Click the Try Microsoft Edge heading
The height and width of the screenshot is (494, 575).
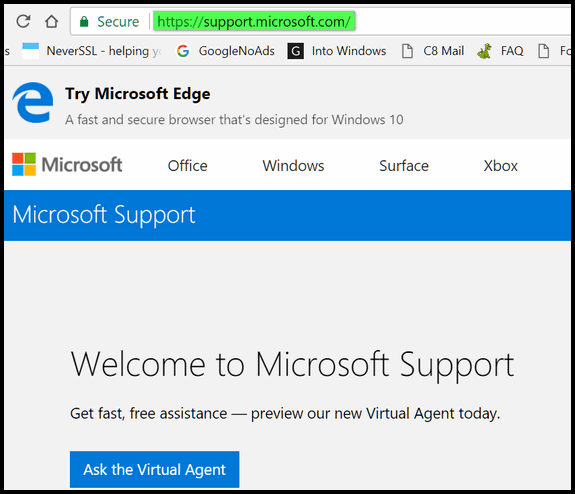[138, 94]
